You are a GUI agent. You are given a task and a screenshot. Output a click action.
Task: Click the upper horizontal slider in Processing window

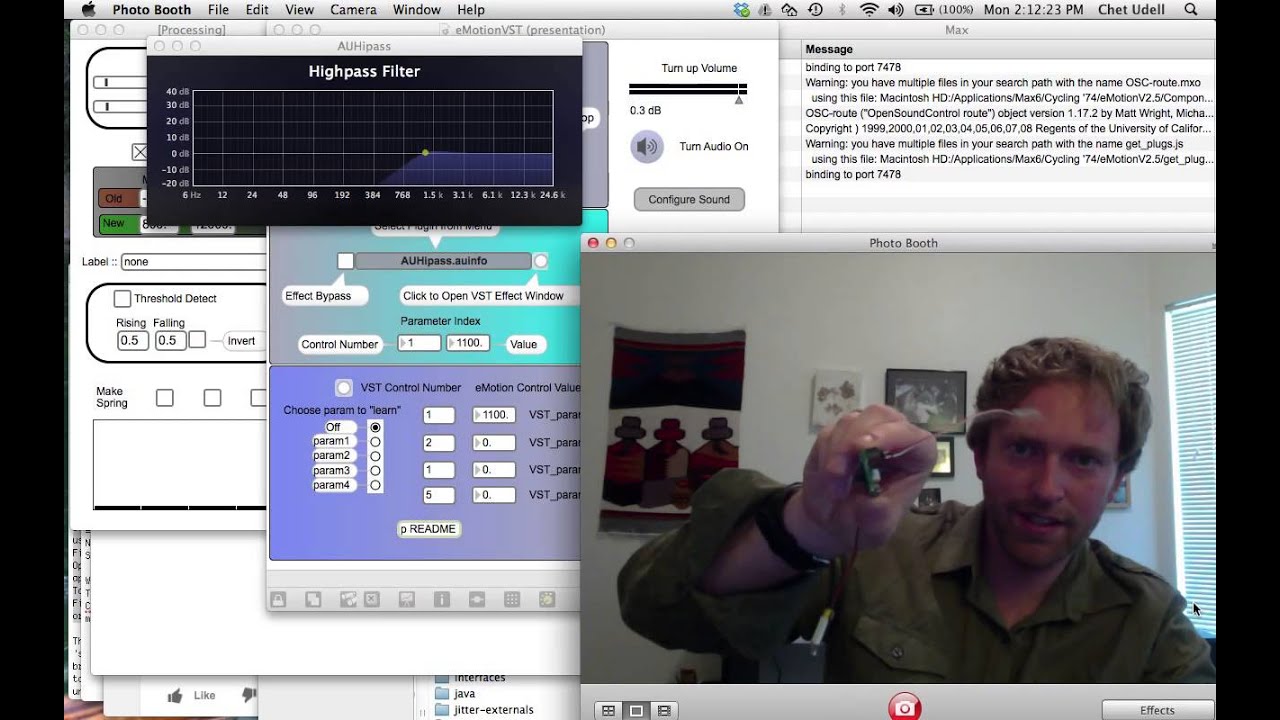coord(120,83)
